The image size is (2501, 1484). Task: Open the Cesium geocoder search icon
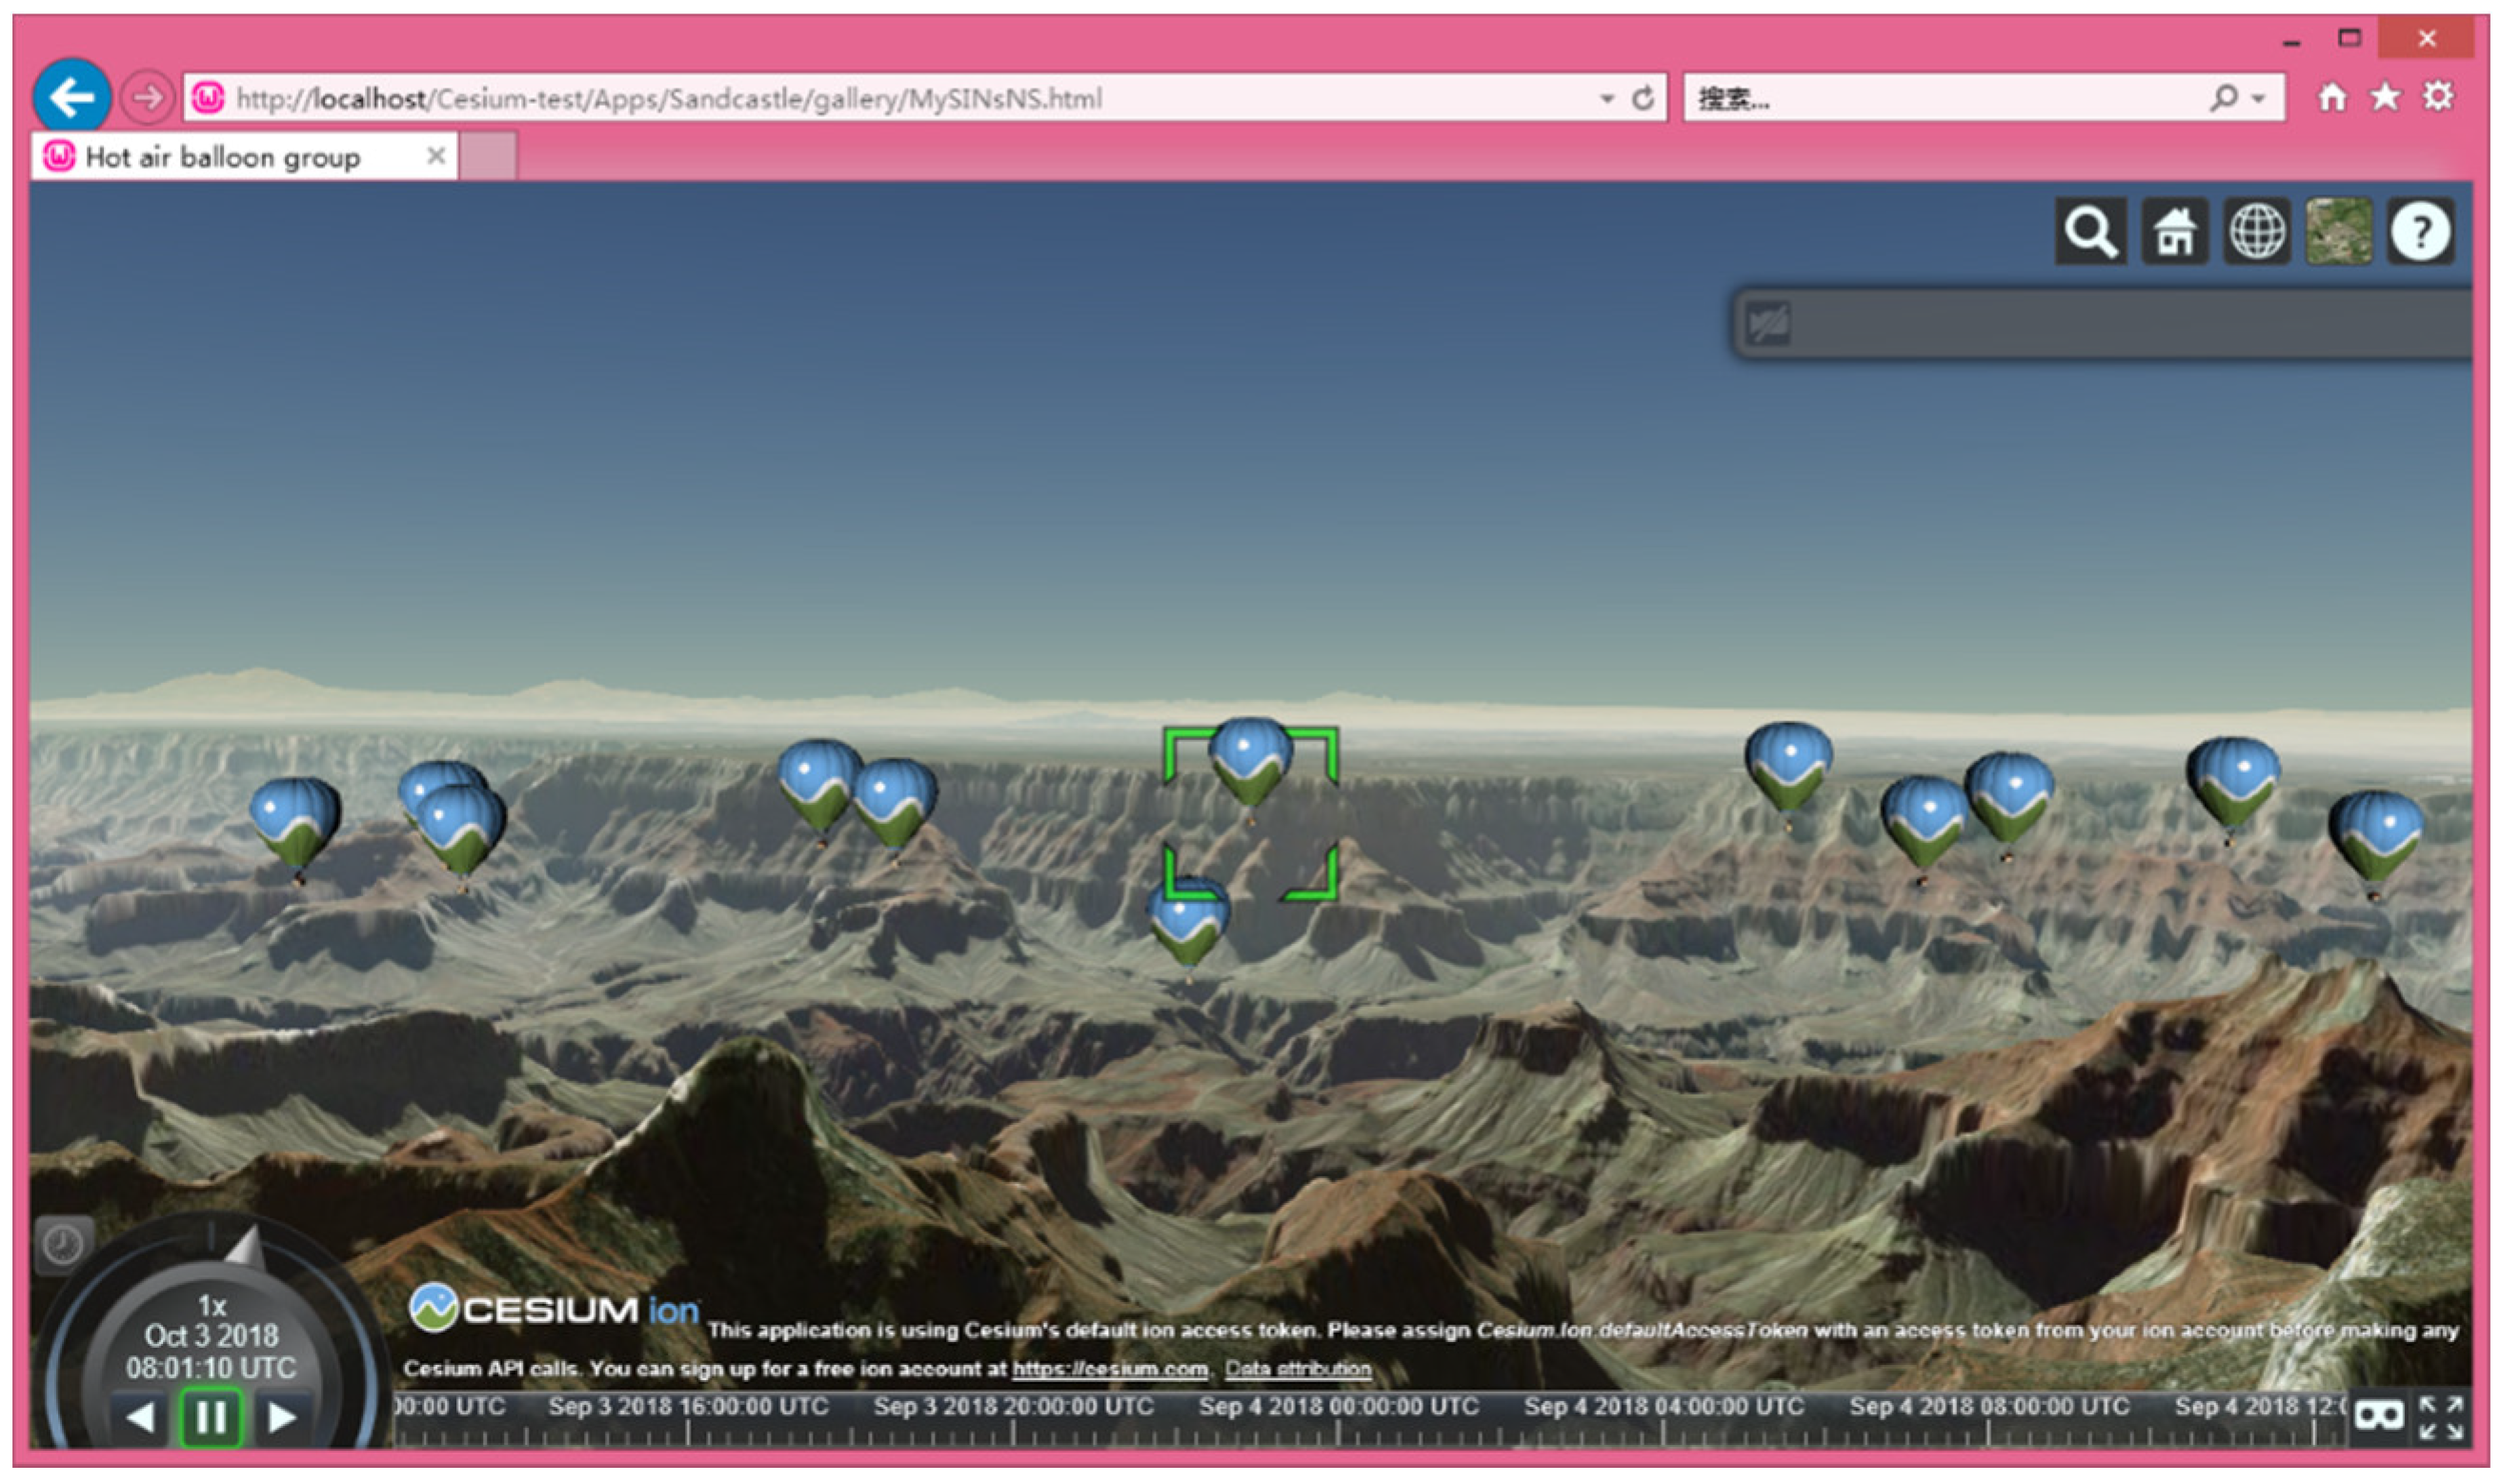2090,231
